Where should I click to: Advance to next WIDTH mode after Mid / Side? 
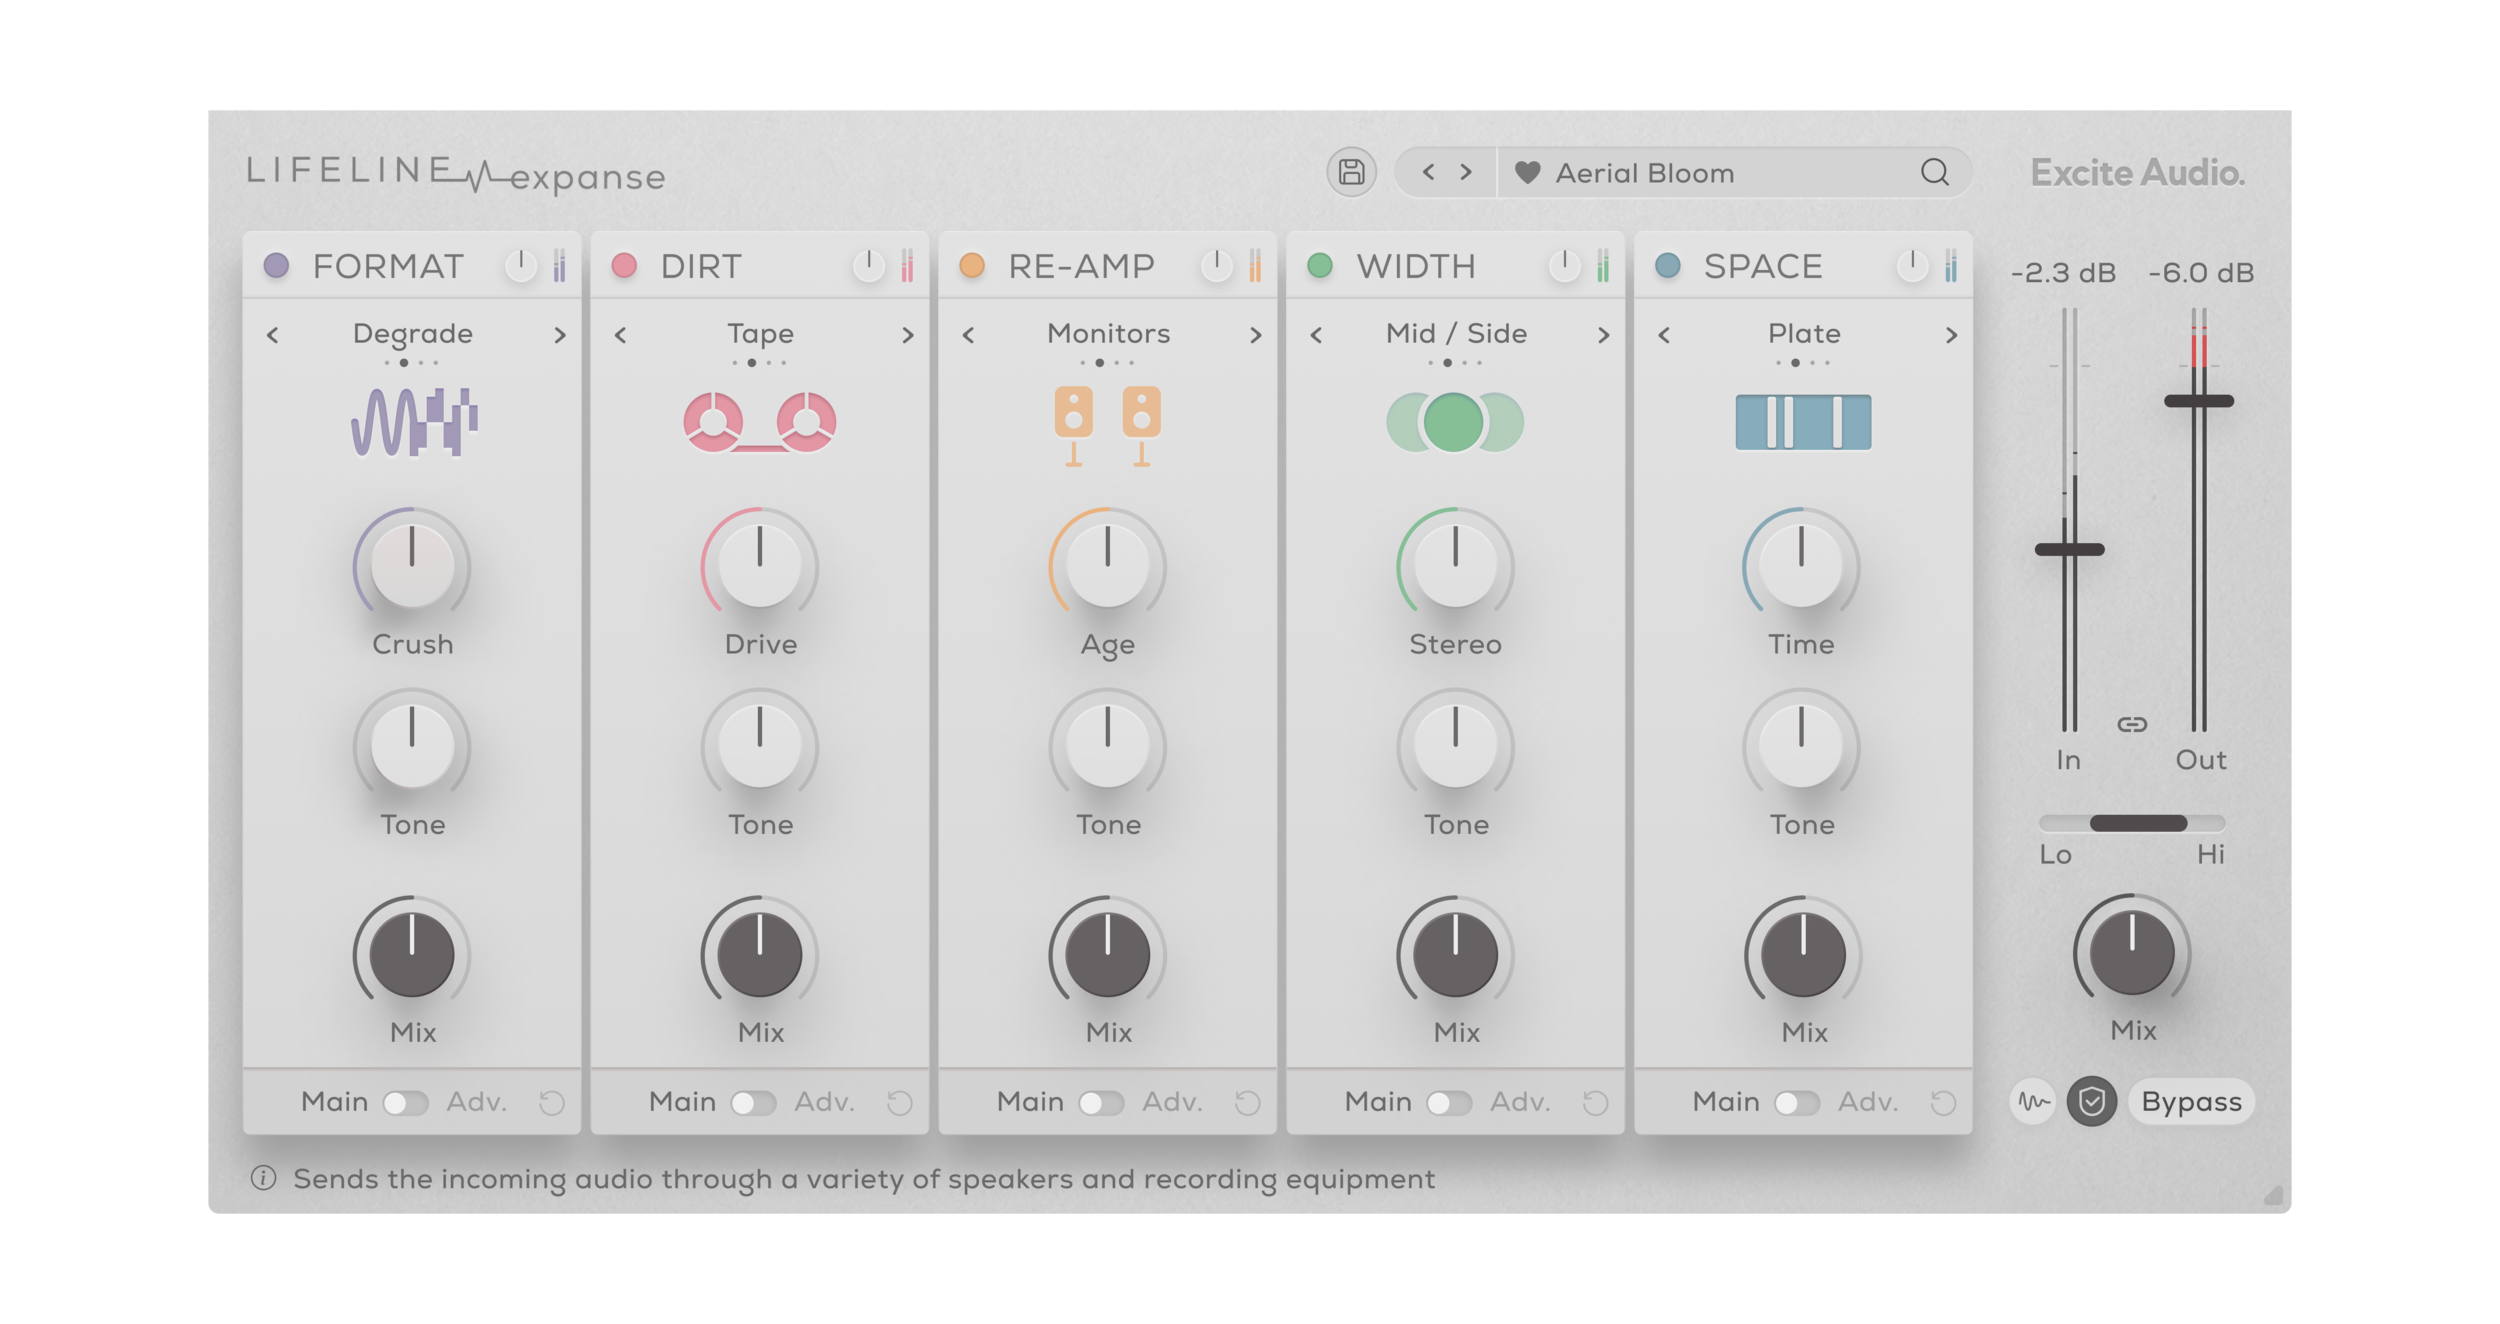pos(1603,335)
